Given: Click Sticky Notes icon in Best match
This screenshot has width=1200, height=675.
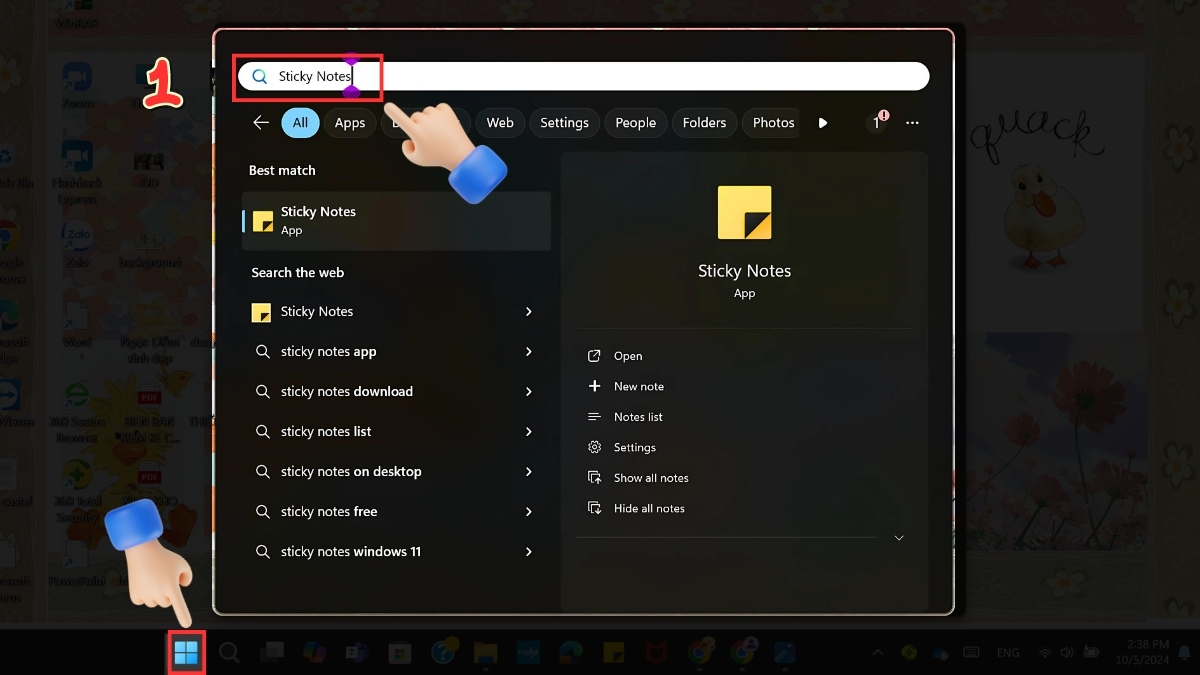Looking at the screenshot, I should coord(263,221).
